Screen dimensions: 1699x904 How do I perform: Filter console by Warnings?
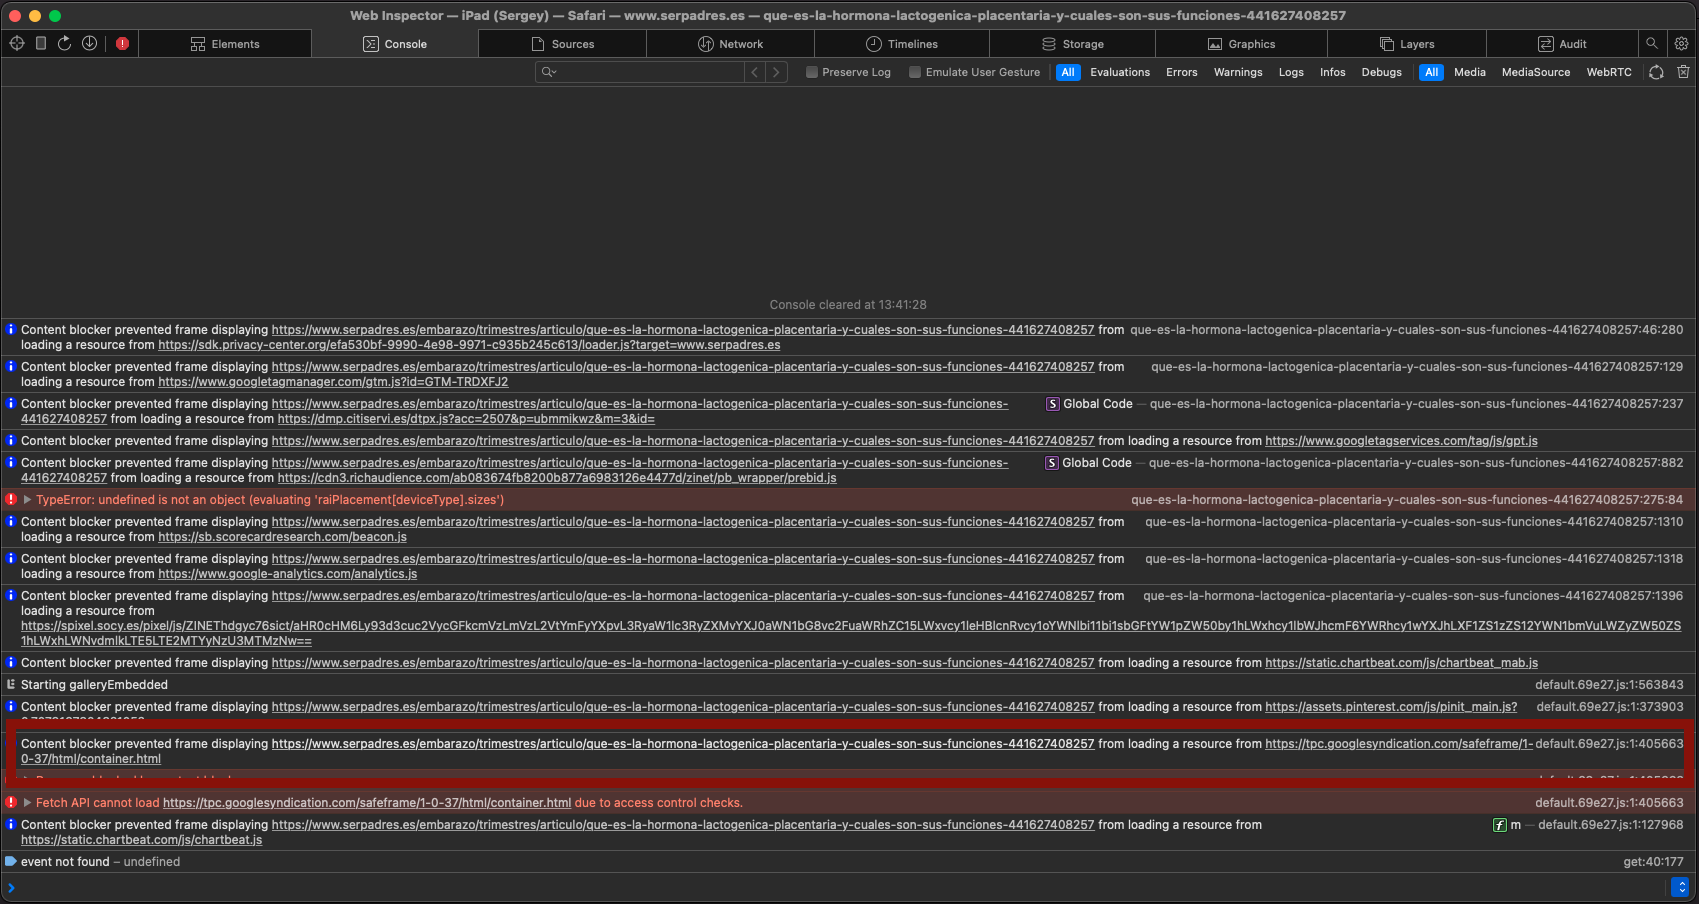point(1238,72)
